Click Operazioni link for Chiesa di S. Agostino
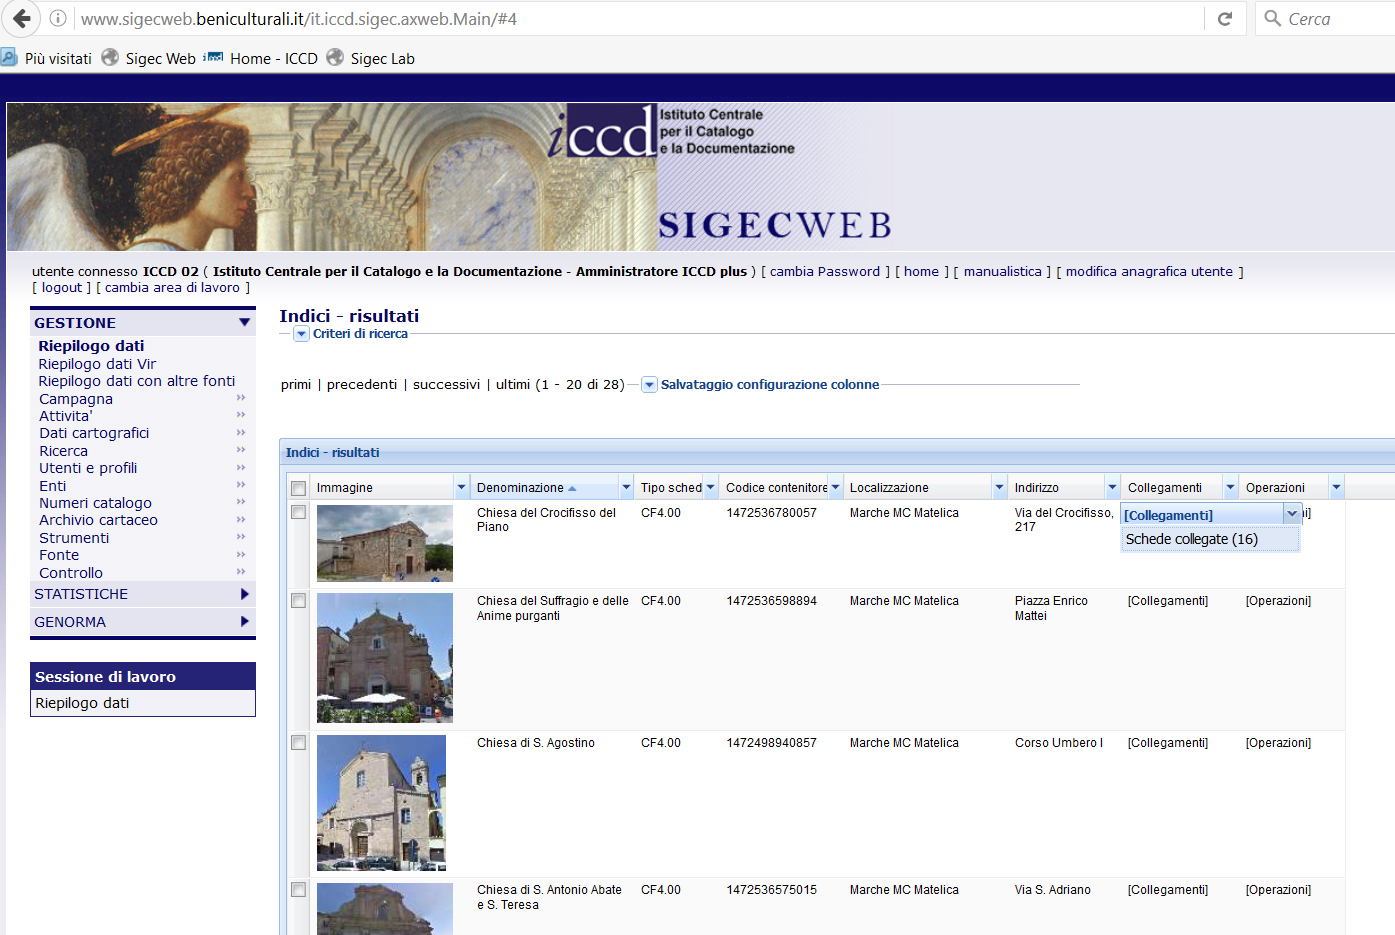Screen dimensions: 1395x935 pyautogui.click(x=1277, y=743)
